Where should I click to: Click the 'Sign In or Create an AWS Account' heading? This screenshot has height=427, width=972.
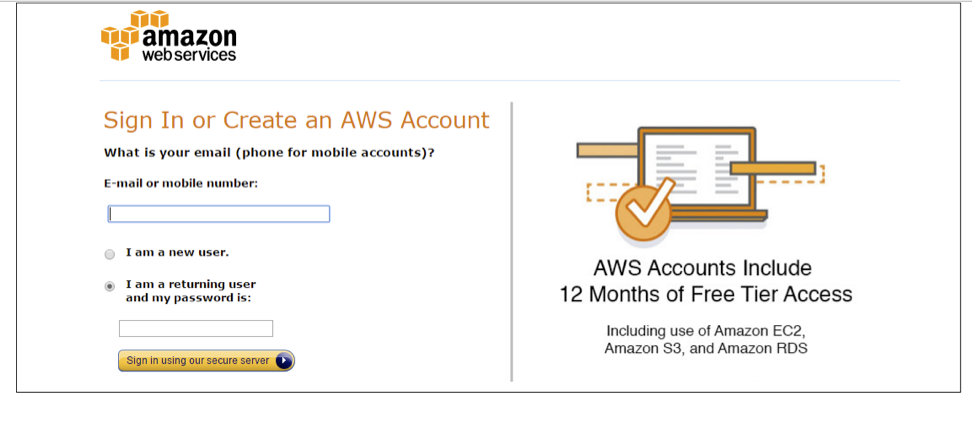(296, 120)
